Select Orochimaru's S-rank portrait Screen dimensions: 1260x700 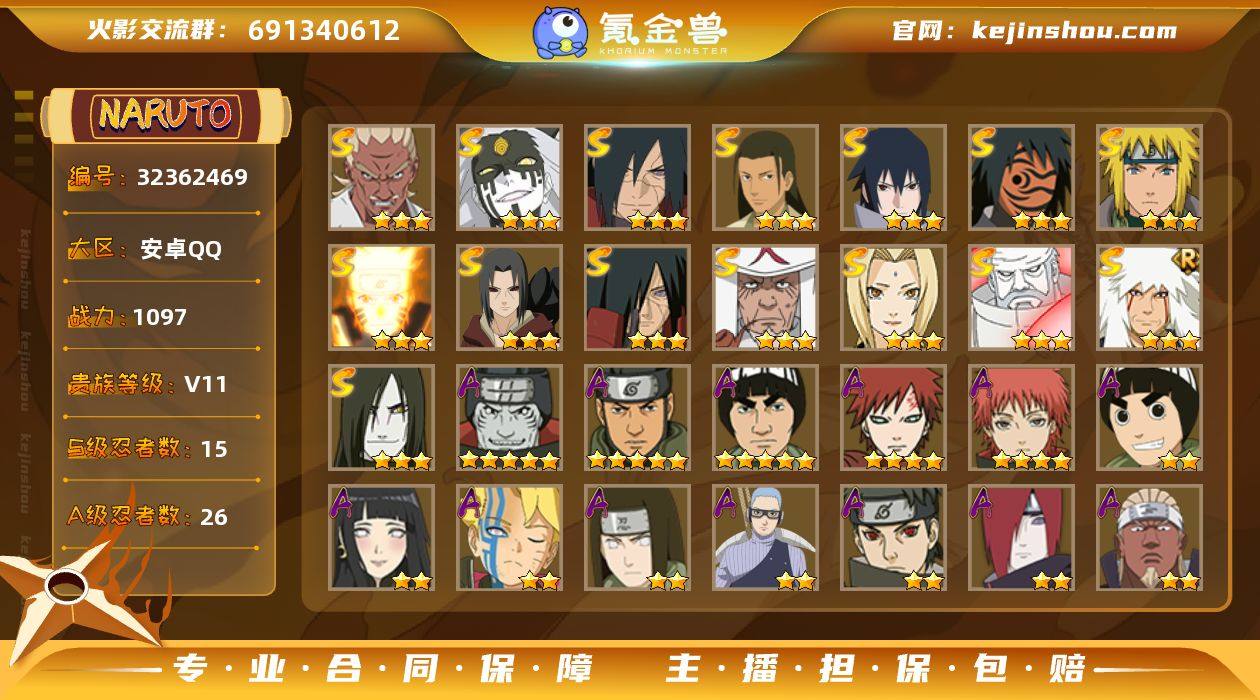pyautogui.click(x=381, y=417)
